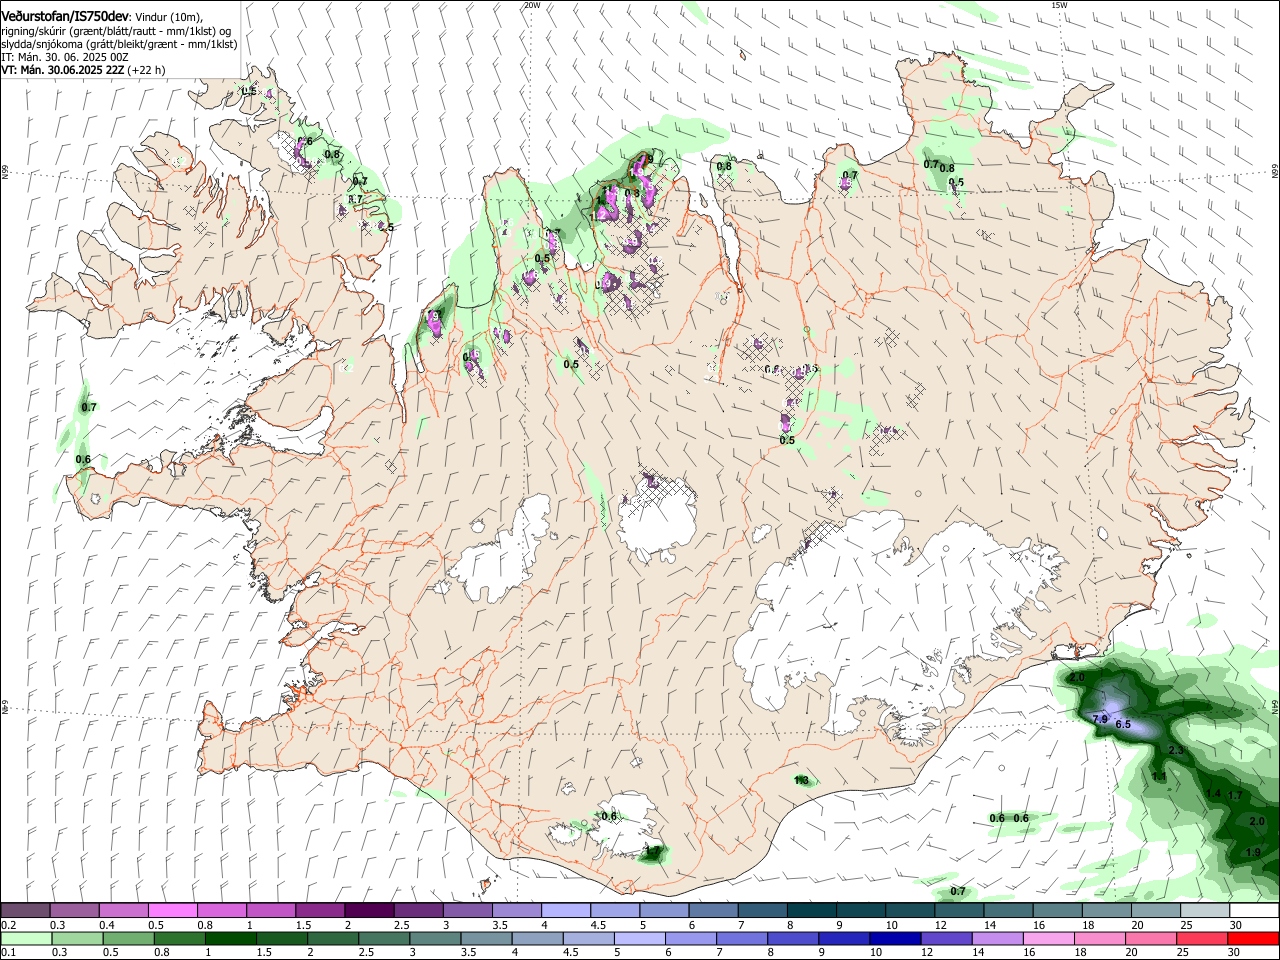Choose the royal blue rain swatch labeled 8
This screenshot has height=960, width=1280.
792,938
